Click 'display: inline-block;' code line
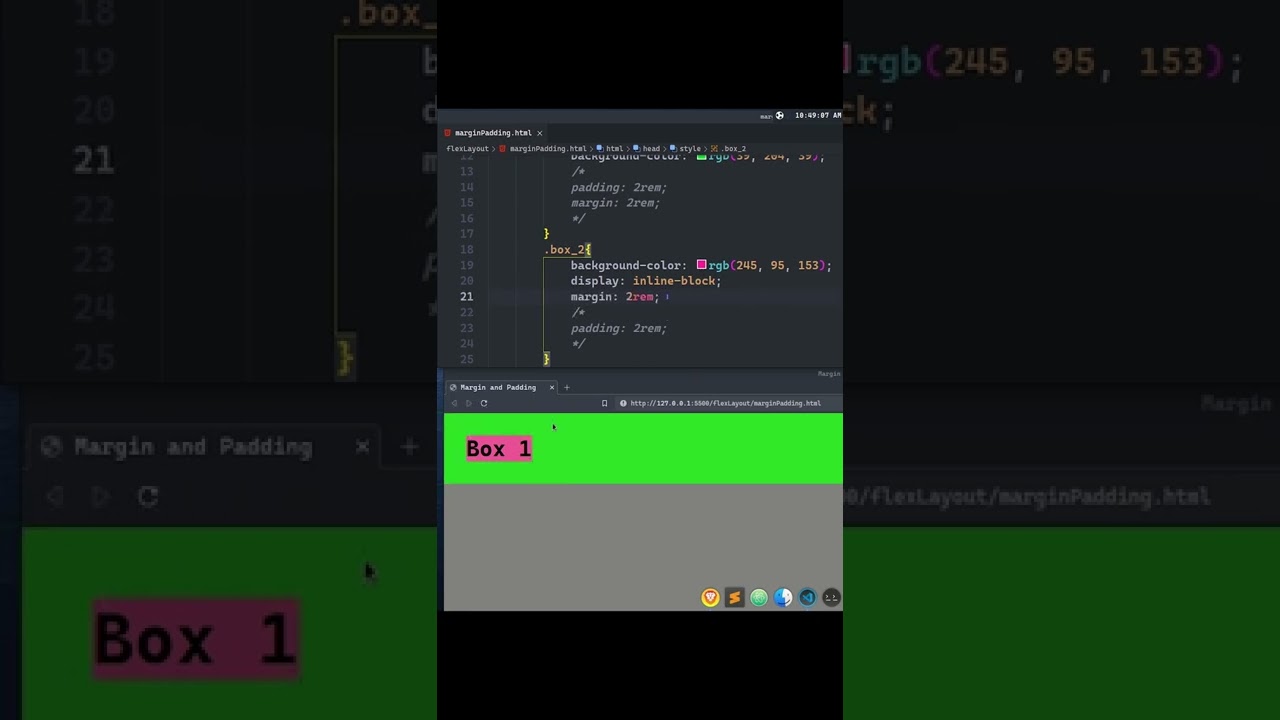The width and height of the screenshot is (1280, 720). 646,281
